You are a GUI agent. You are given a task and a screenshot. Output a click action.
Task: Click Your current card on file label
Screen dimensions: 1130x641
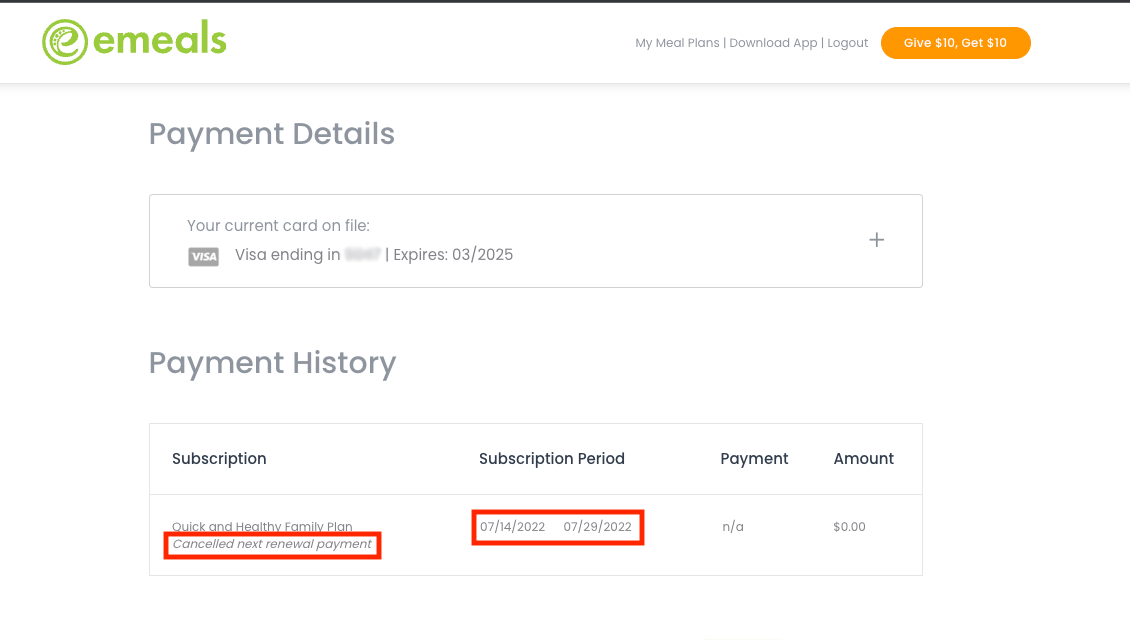[x=278, y=226]
